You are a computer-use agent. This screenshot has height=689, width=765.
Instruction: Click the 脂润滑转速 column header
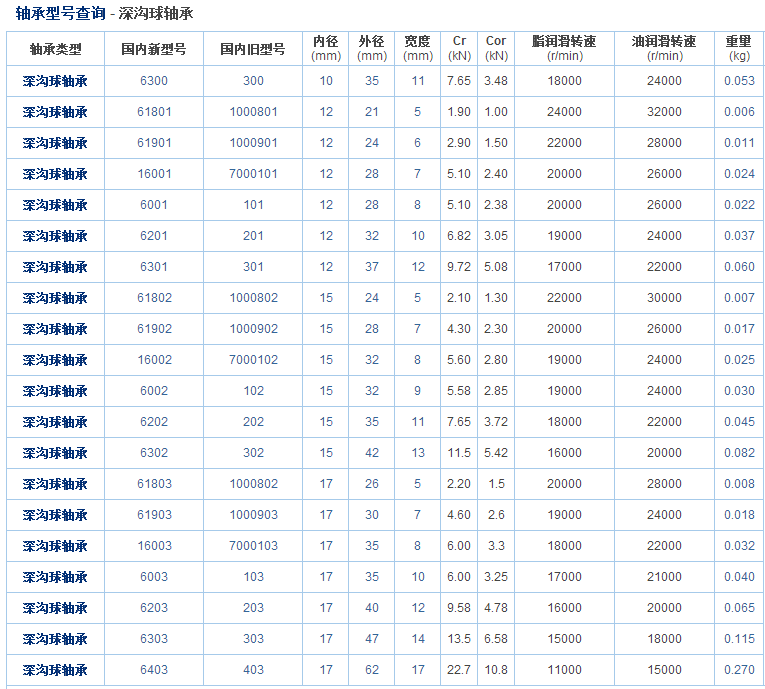(x=564, y=48)
